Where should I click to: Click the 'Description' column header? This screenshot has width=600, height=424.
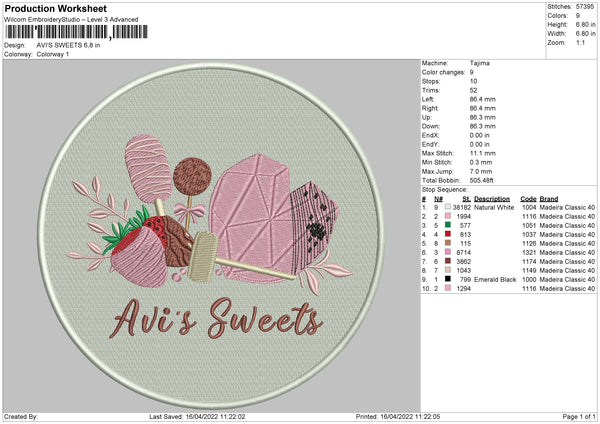coord(492,199)
